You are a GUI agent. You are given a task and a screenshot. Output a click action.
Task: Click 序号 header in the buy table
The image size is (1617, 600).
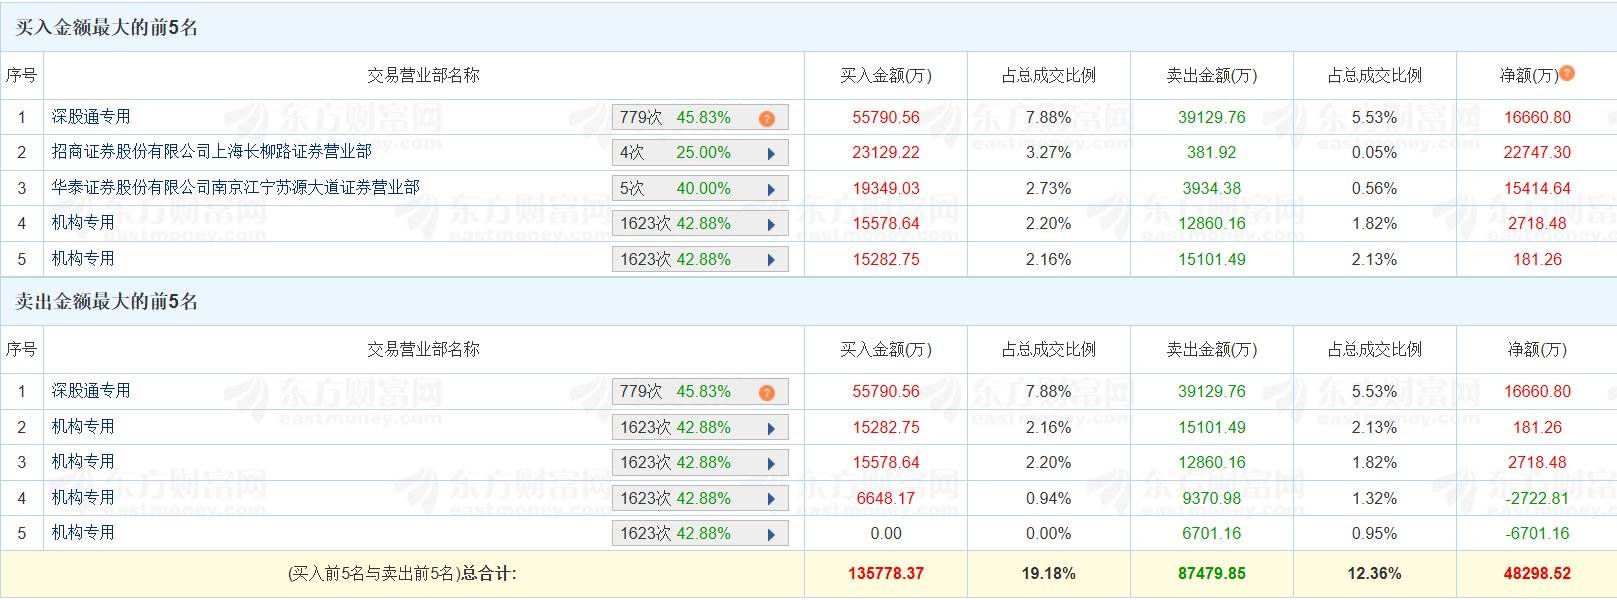[x=21, y=76]
